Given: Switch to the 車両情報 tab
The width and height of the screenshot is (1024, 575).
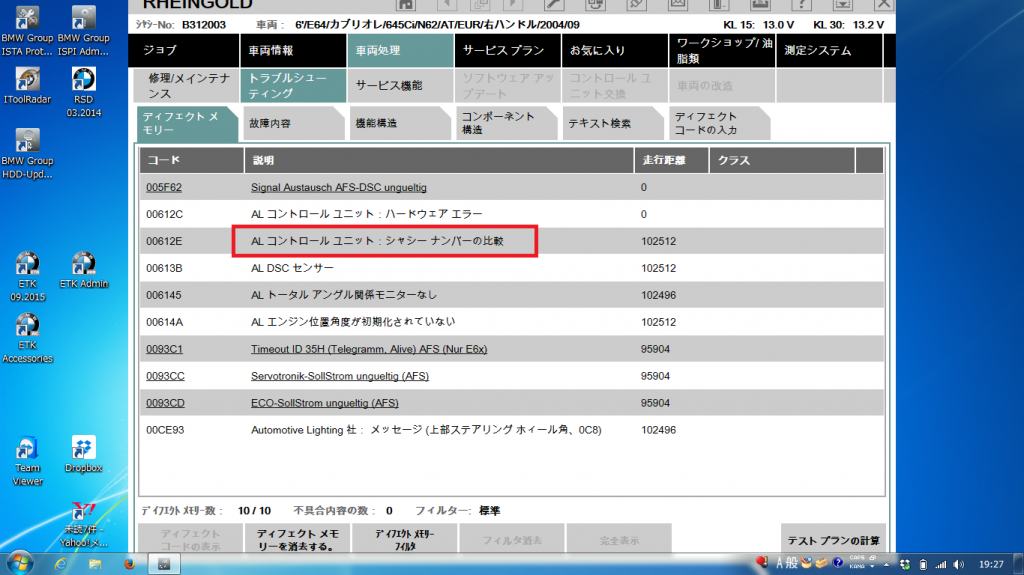Looking at the screenshot, I should click(293, 50).
